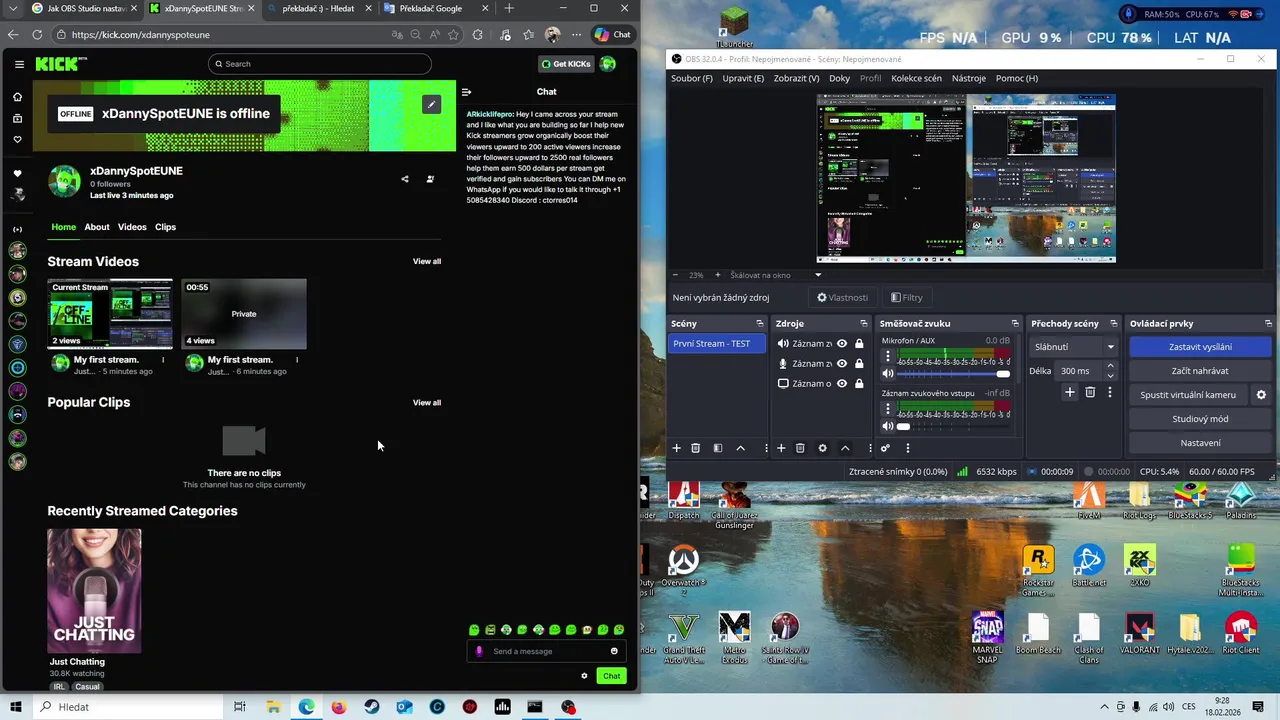This screenshot has height=720, width=1280.
Task: Unlock the display capture source
Action: click(859, 384)
